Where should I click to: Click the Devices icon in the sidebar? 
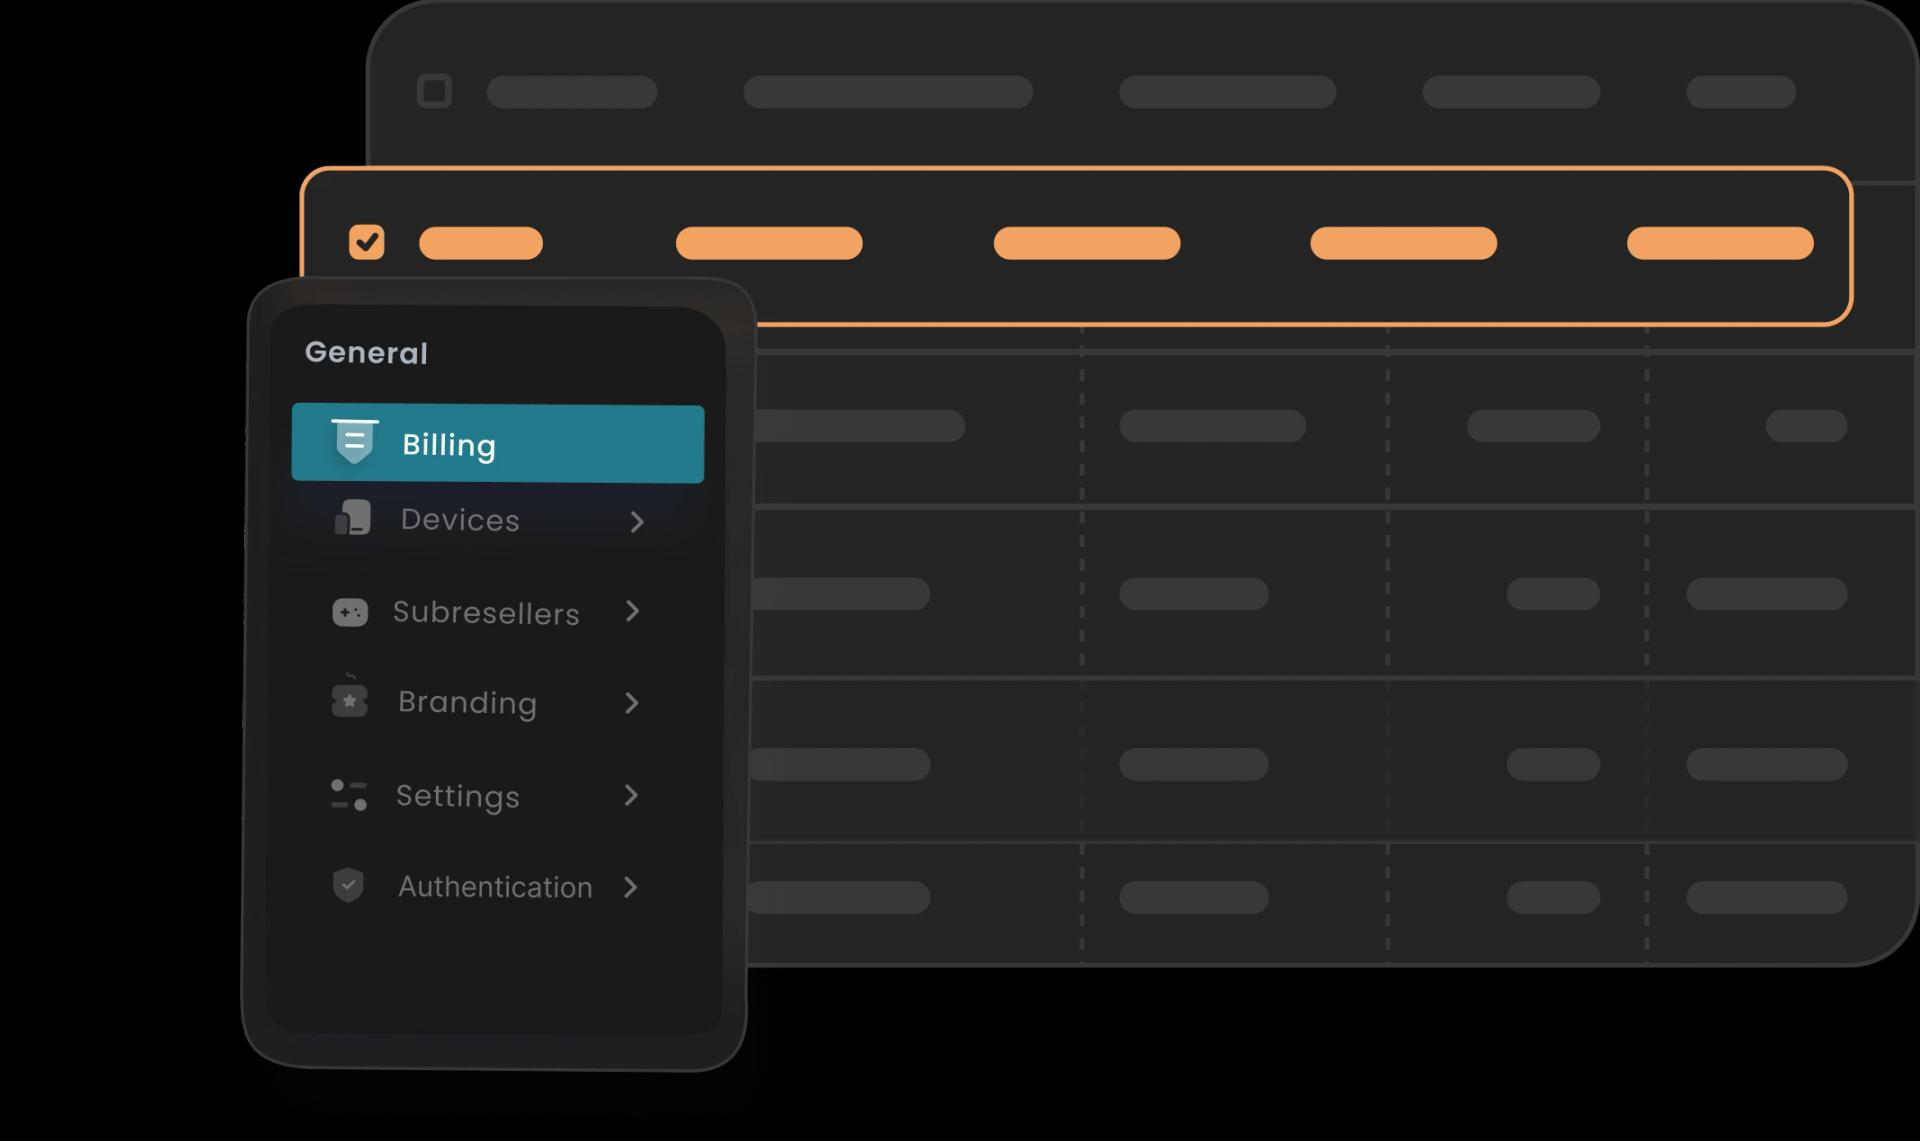351,519
